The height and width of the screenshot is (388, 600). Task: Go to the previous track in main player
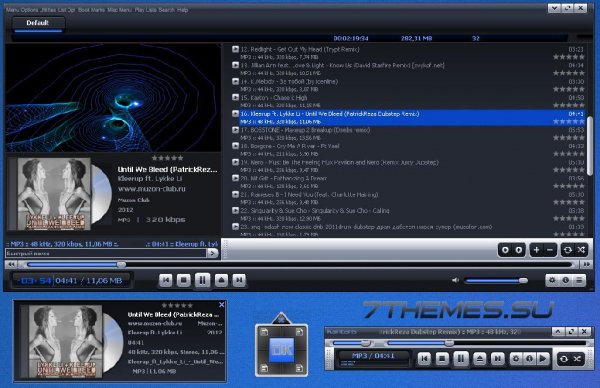(166, 280)
